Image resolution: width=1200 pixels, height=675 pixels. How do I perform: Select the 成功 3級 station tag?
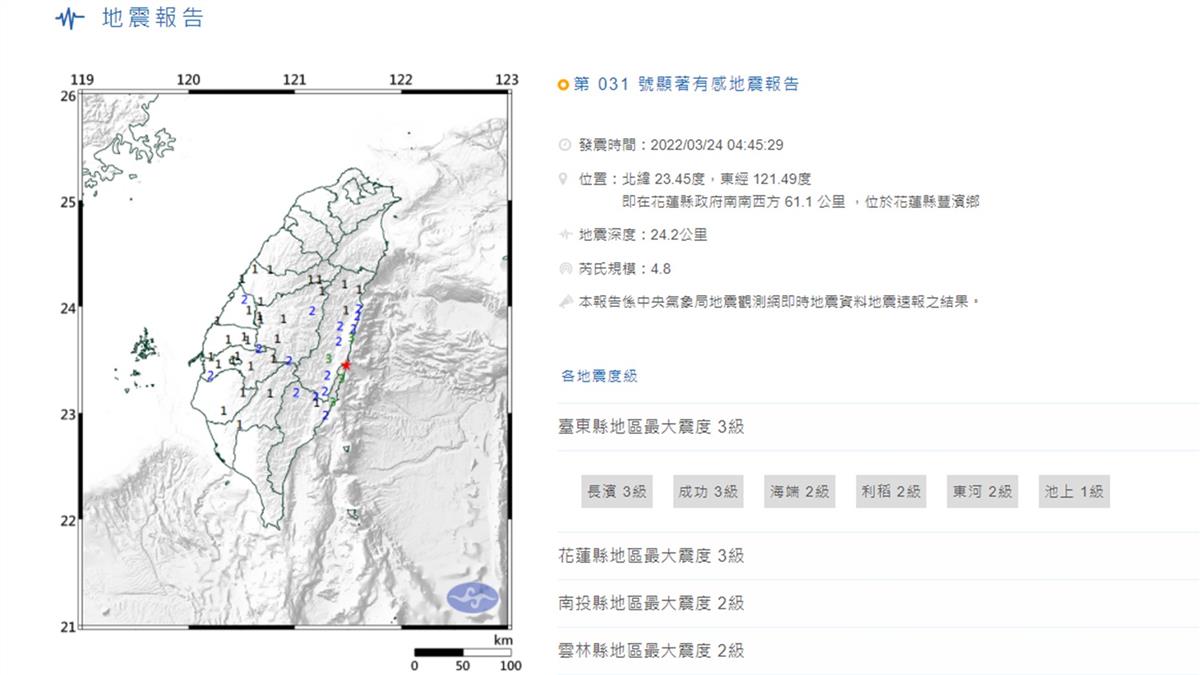pos(708,491)
